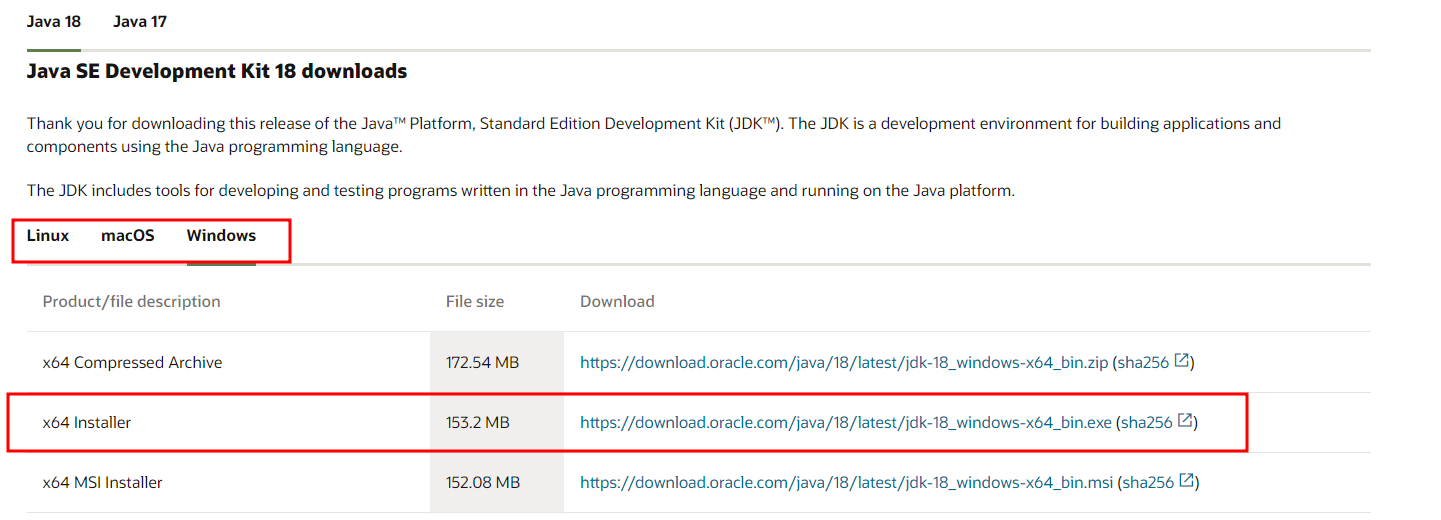Click the x64 Installer description

(x=87, y=422)
